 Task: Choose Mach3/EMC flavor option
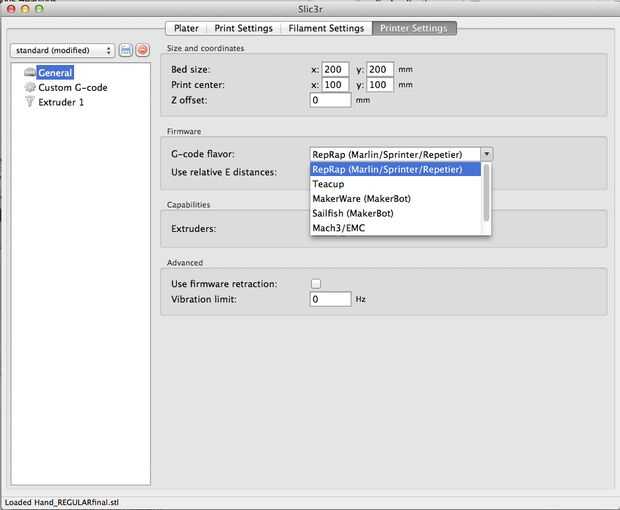coord(395,228)
